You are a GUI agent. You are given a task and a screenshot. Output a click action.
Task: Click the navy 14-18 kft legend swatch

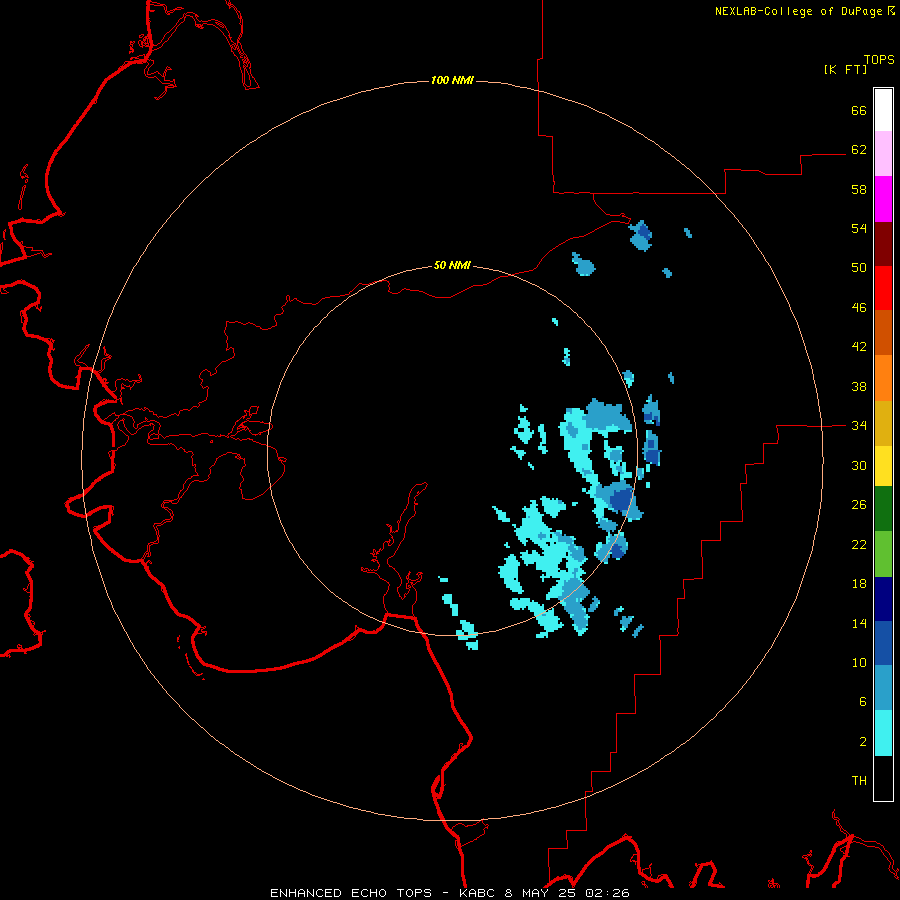[883, 599]
